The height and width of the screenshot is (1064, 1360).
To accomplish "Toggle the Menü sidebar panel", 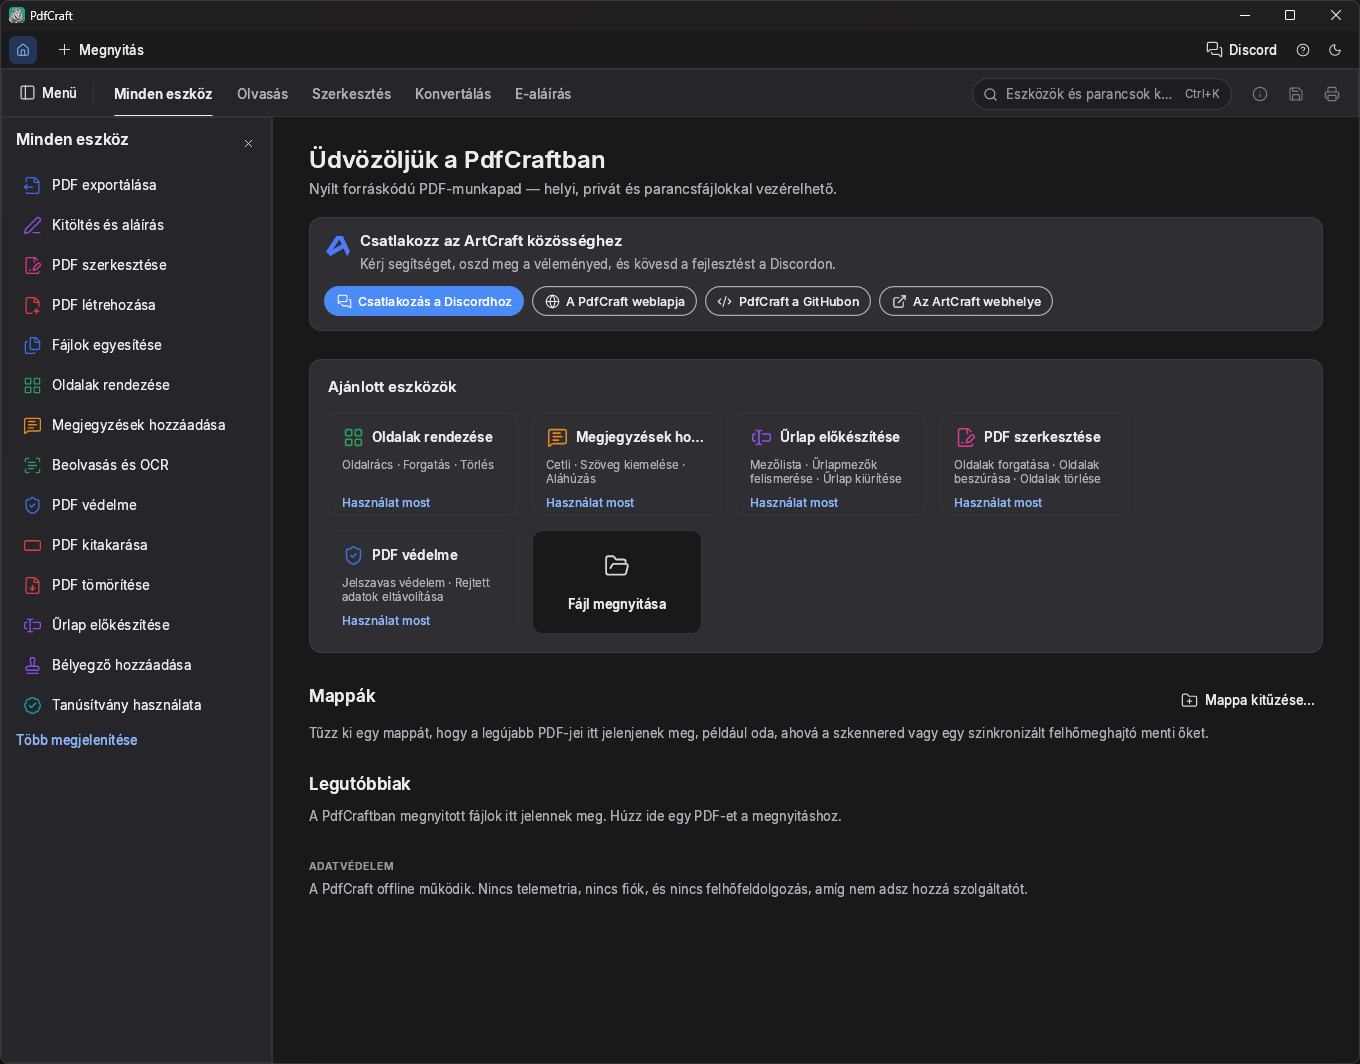I will pyautogui.click(x=49, y=93).
